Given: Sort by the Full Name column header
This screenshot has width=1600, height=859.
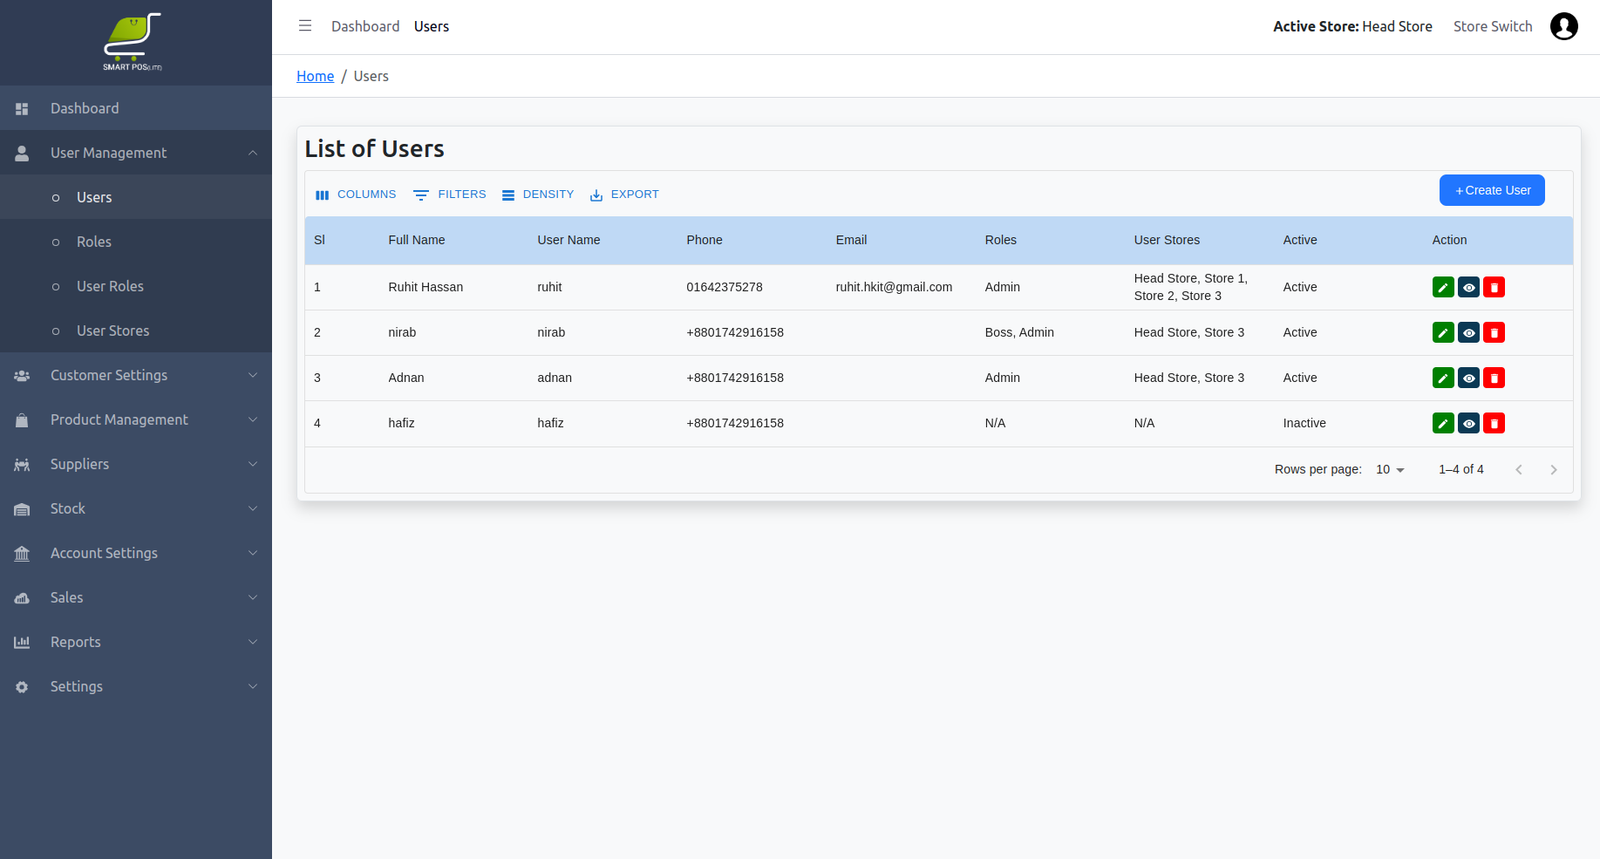Looking at the screenshot, I should pyautogui.click(x=417, y=240).
